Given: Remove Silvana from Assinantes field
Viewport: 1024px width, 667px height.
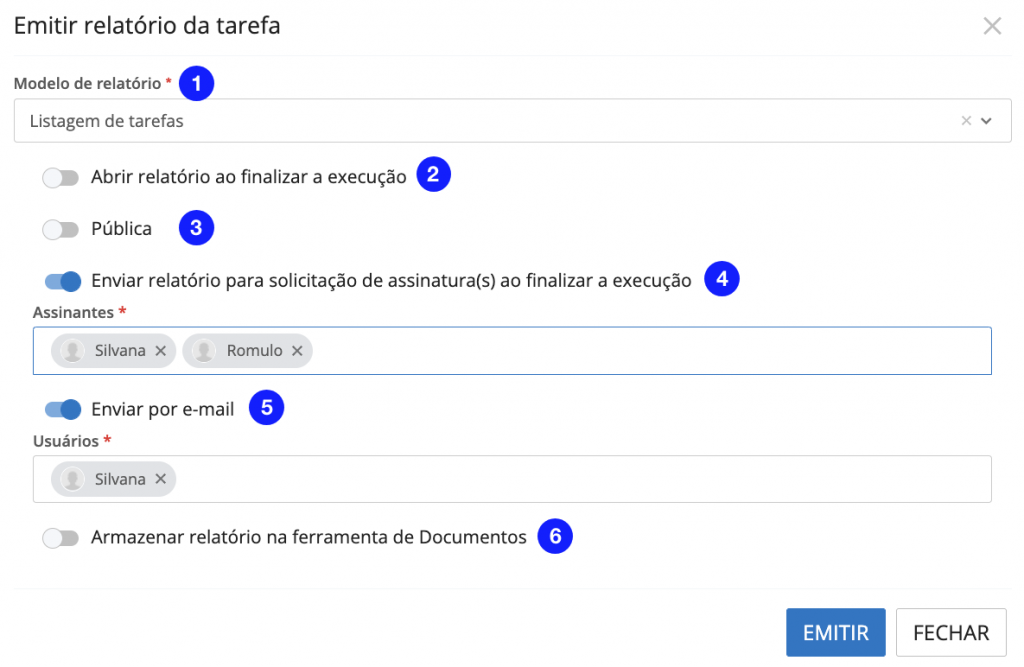Looking at the screenshot, I should (161, 351).
